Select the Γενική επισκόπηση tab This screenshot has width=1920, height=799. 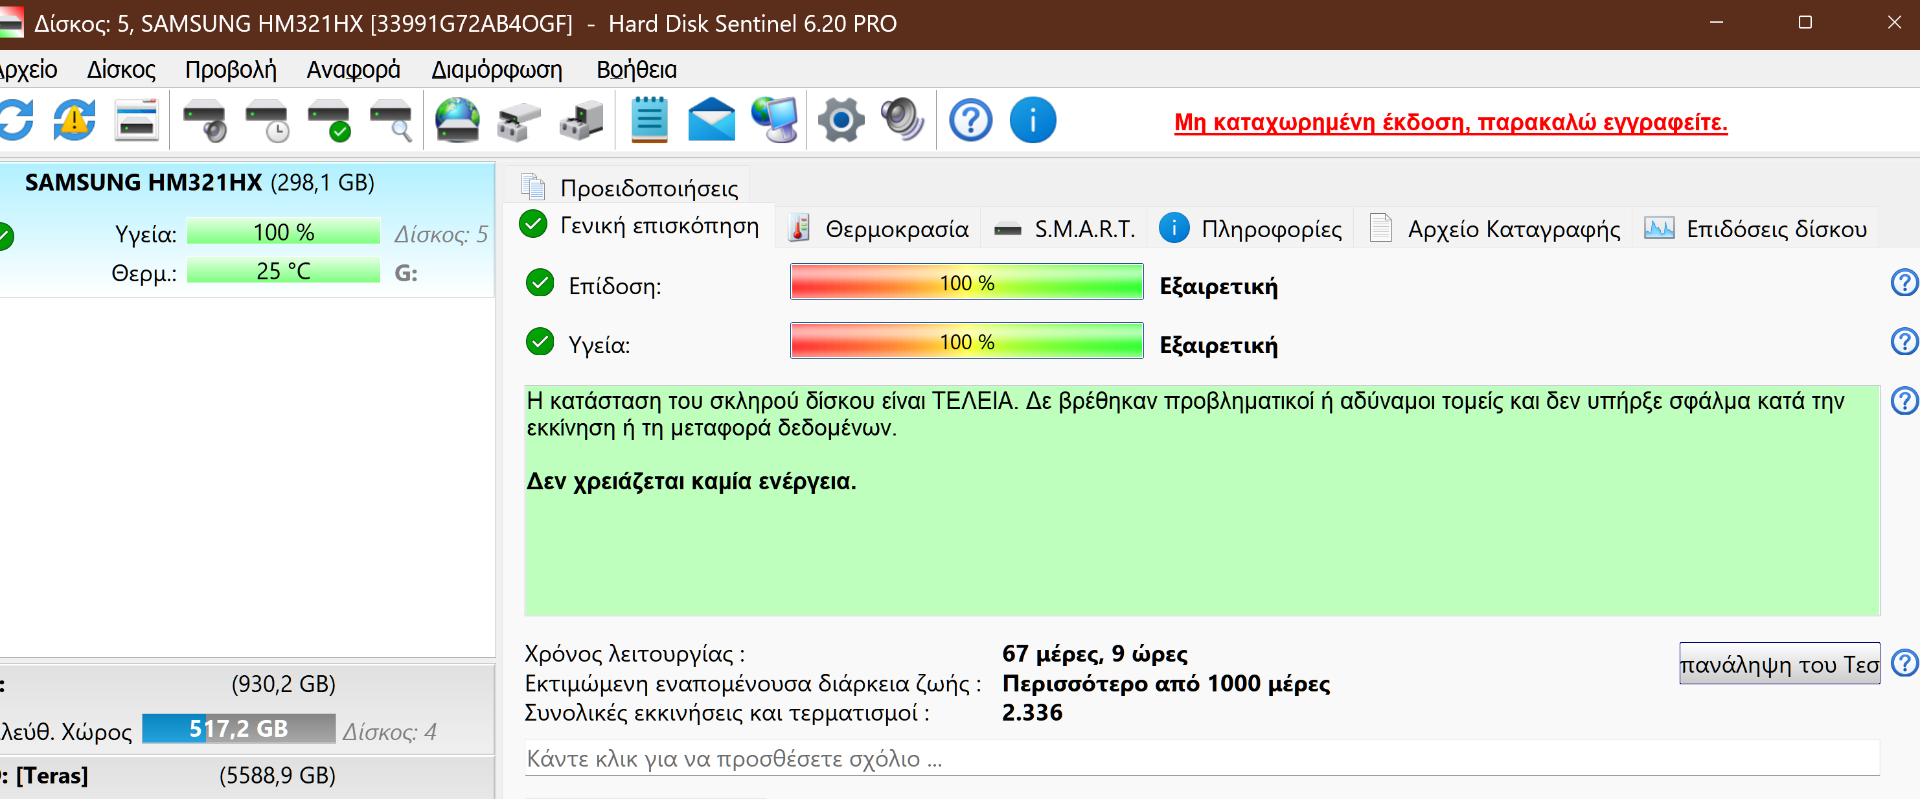point(640,226)
